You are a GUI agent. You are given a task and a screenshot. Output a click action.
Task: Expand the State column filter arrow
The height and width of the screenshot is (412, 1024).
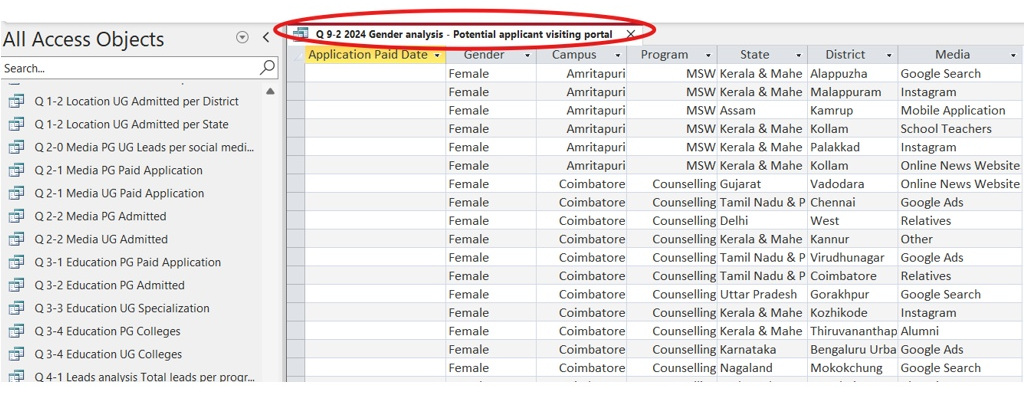pos(798,56)
